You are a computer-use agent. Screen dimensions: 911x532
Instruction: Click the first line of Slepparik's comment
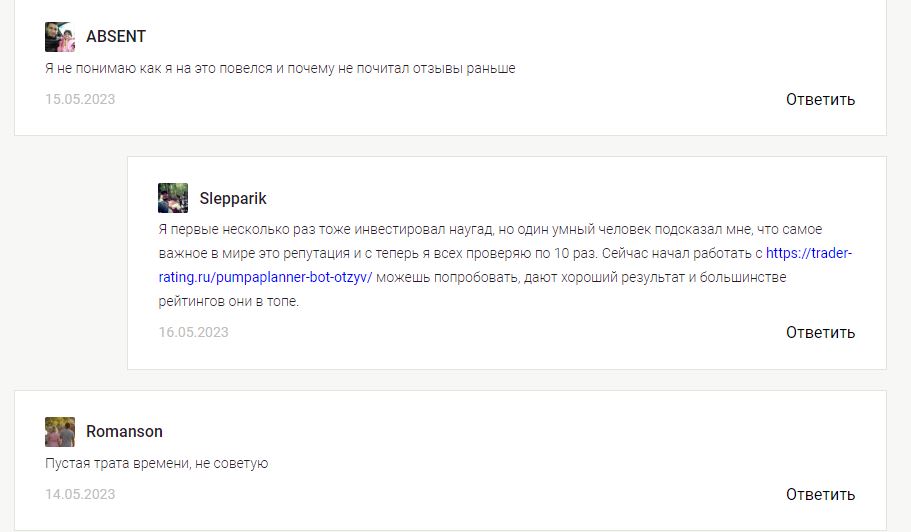[x=490, y=229]
